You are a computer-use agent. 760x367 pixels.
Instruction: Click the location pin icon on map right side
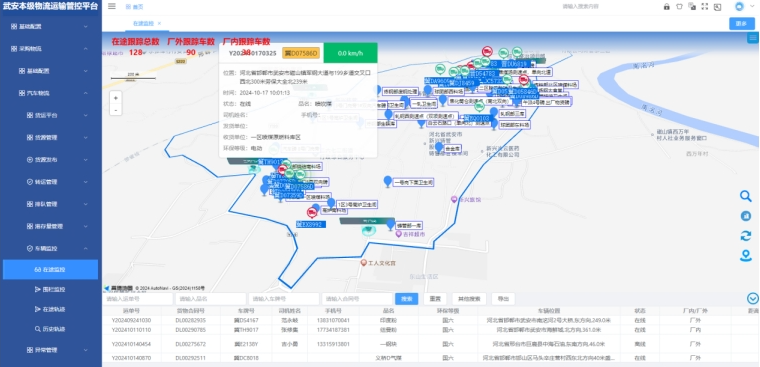[x=745, y=256]
